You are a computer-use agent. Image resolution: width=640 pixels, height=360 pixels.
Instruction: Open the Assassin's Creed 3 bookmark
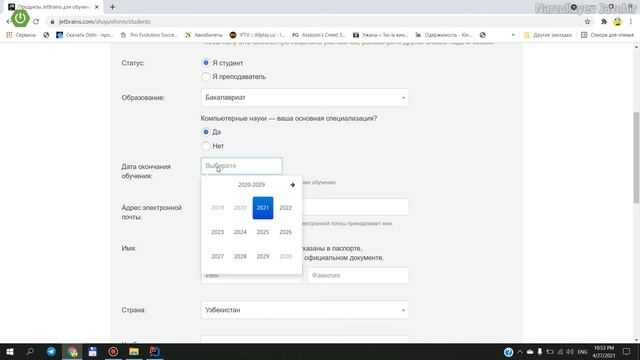[319, 35]
